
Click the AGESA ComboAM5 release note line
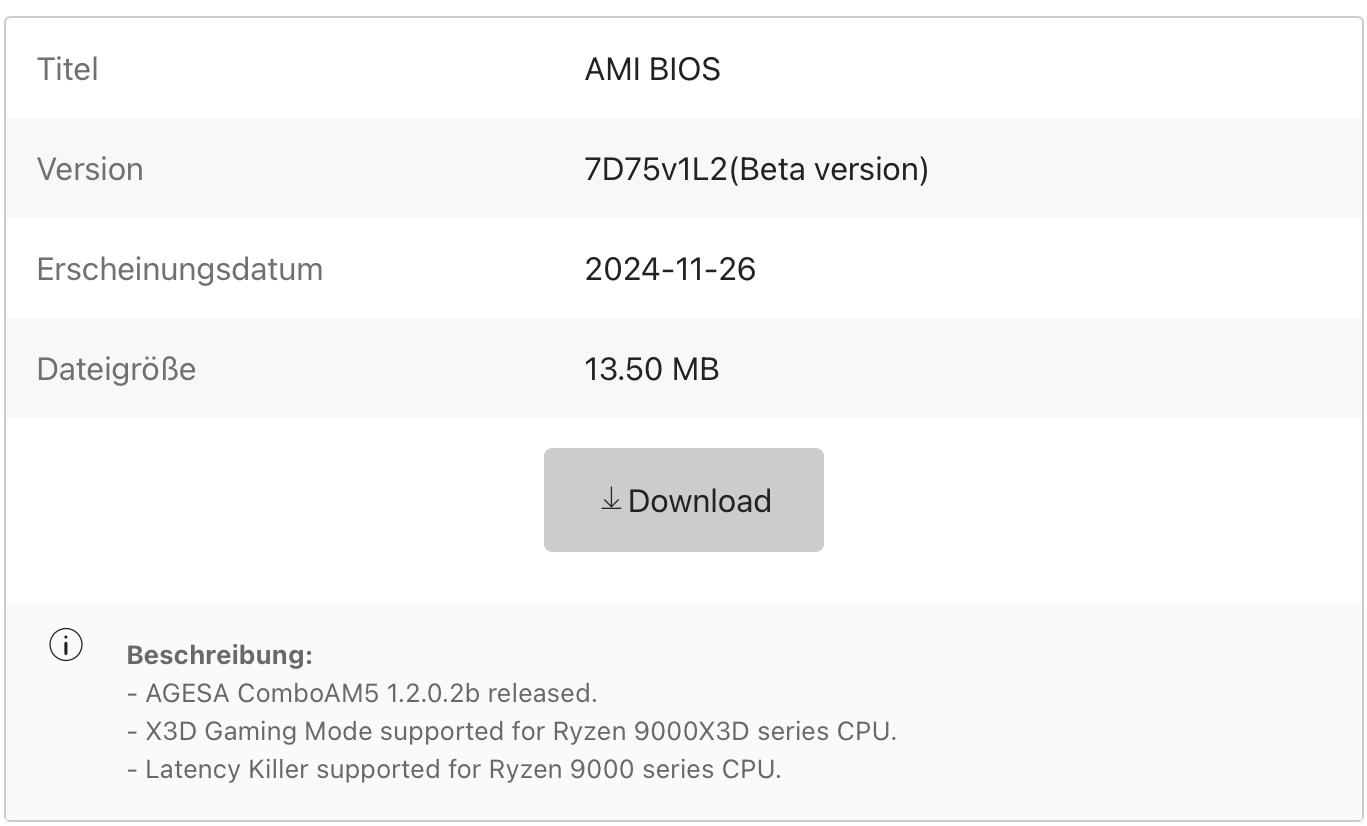[362, 693]
